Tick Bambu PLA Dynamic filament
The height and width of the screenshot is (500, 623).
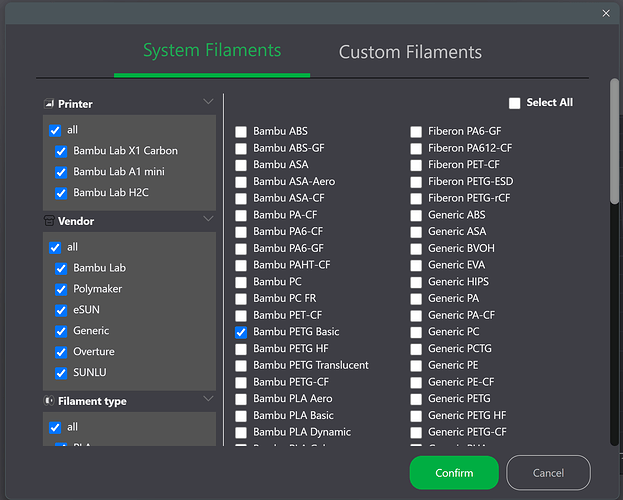(241, 432)
